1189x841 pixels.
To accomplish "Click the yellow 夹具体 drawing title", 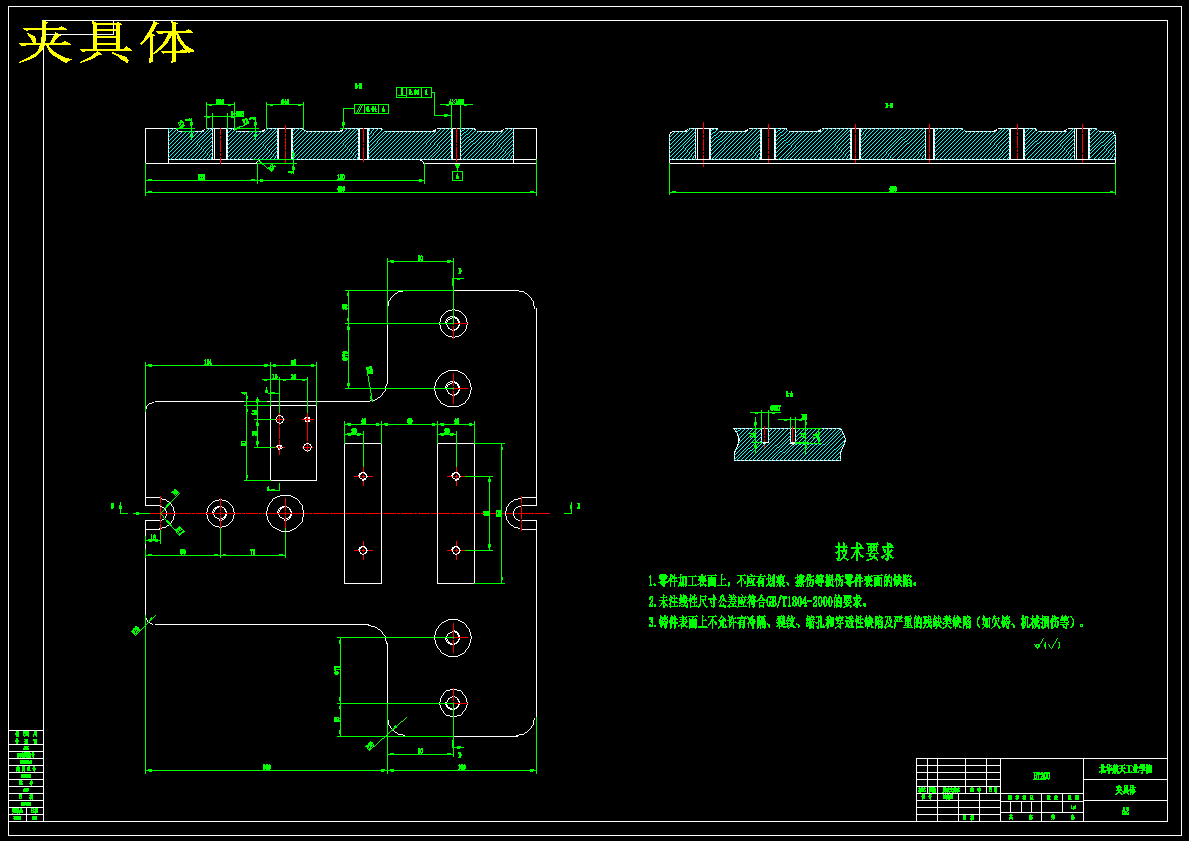I will [106, 43].
